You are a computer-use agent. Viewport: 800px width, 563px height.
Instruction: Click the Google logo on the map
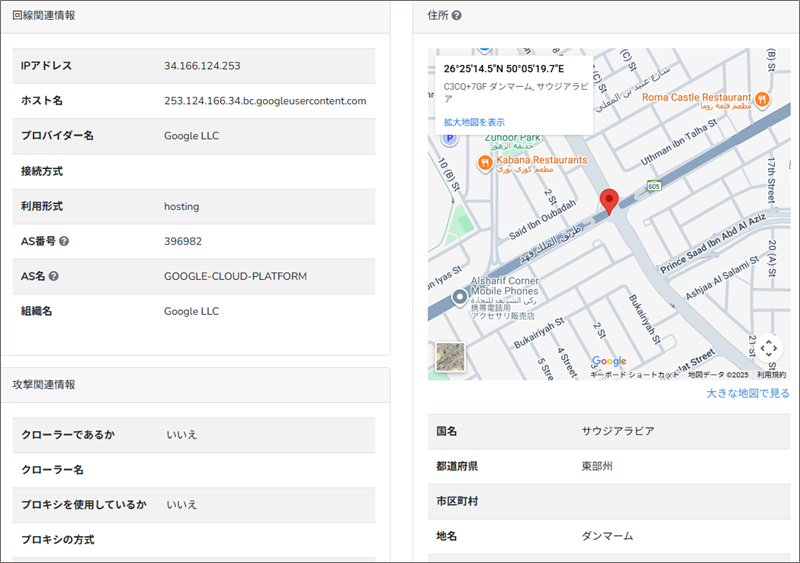[x=609, y=361]
